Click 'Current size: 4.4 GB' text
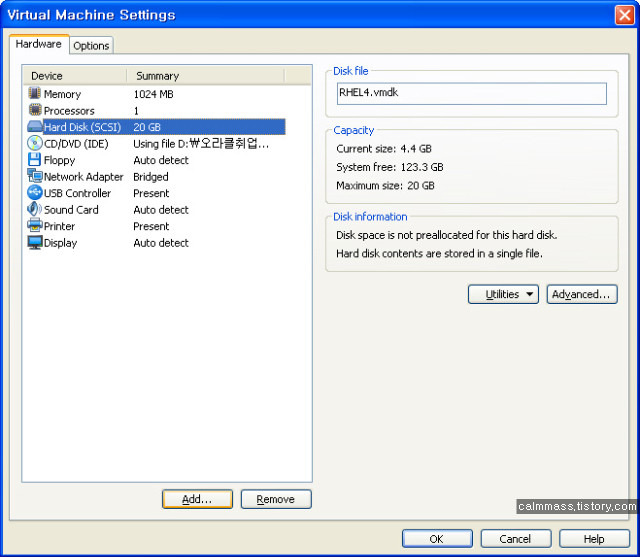Screen dimensions: 640x557 coord(384,149)
